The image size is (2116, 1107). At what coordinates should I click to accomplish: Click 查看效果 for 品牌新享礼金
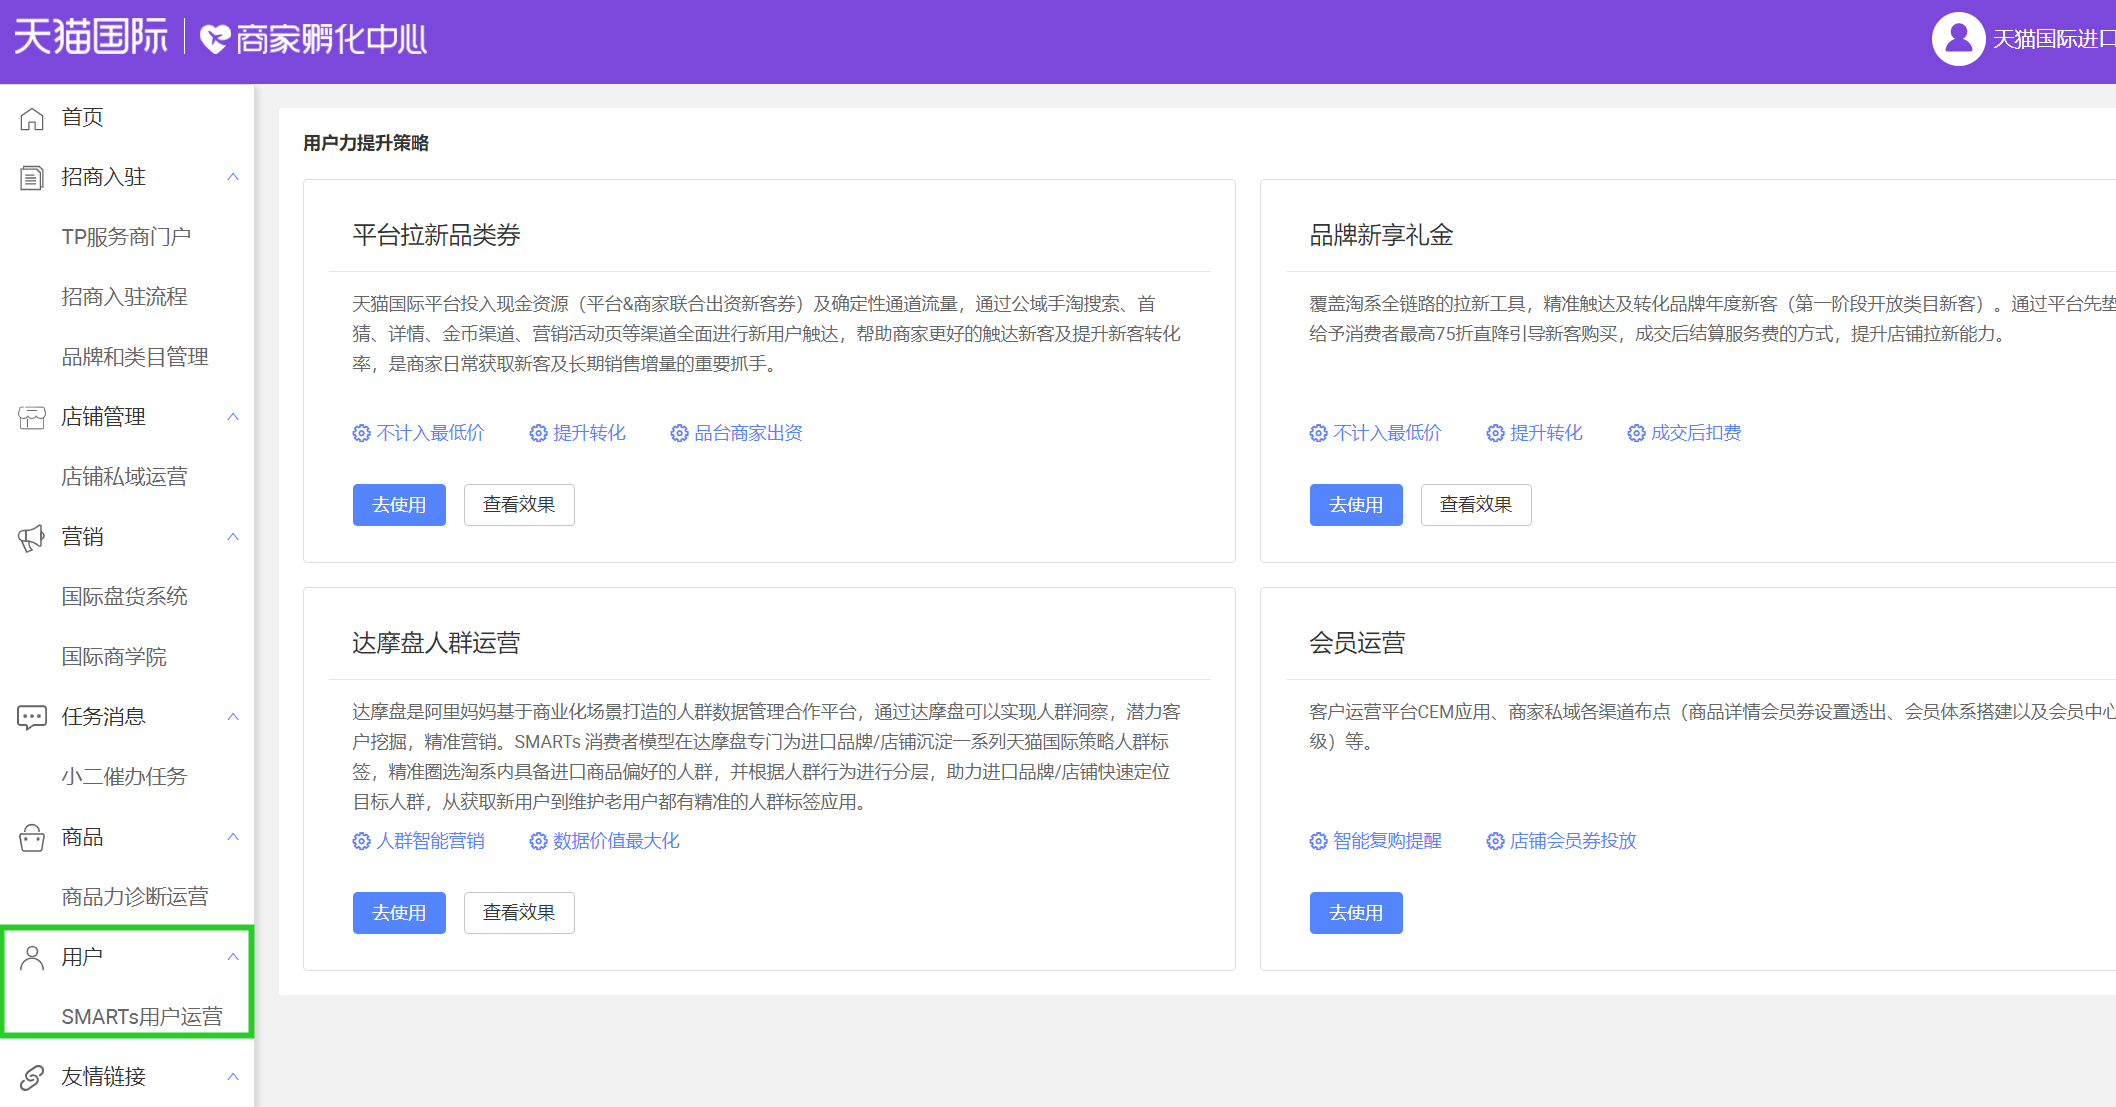(x=1476, y=505)
